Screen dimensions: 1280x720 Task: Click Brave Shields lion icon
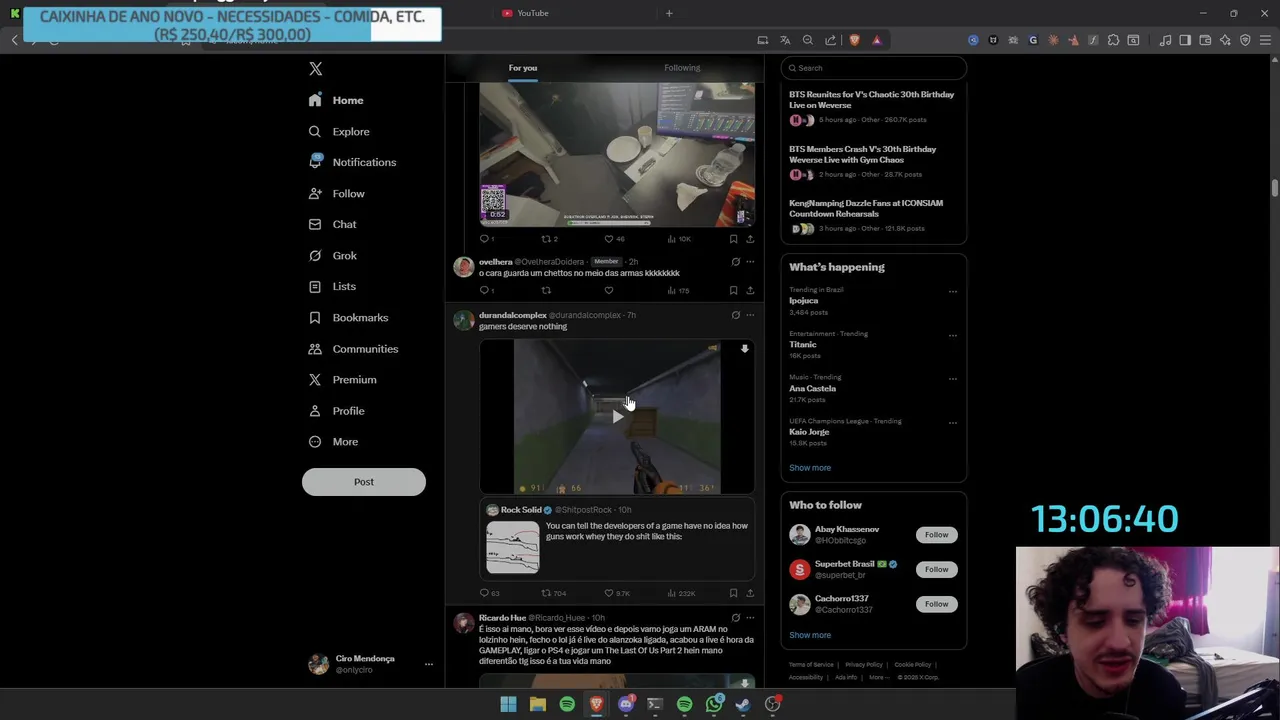click(854, 40)
